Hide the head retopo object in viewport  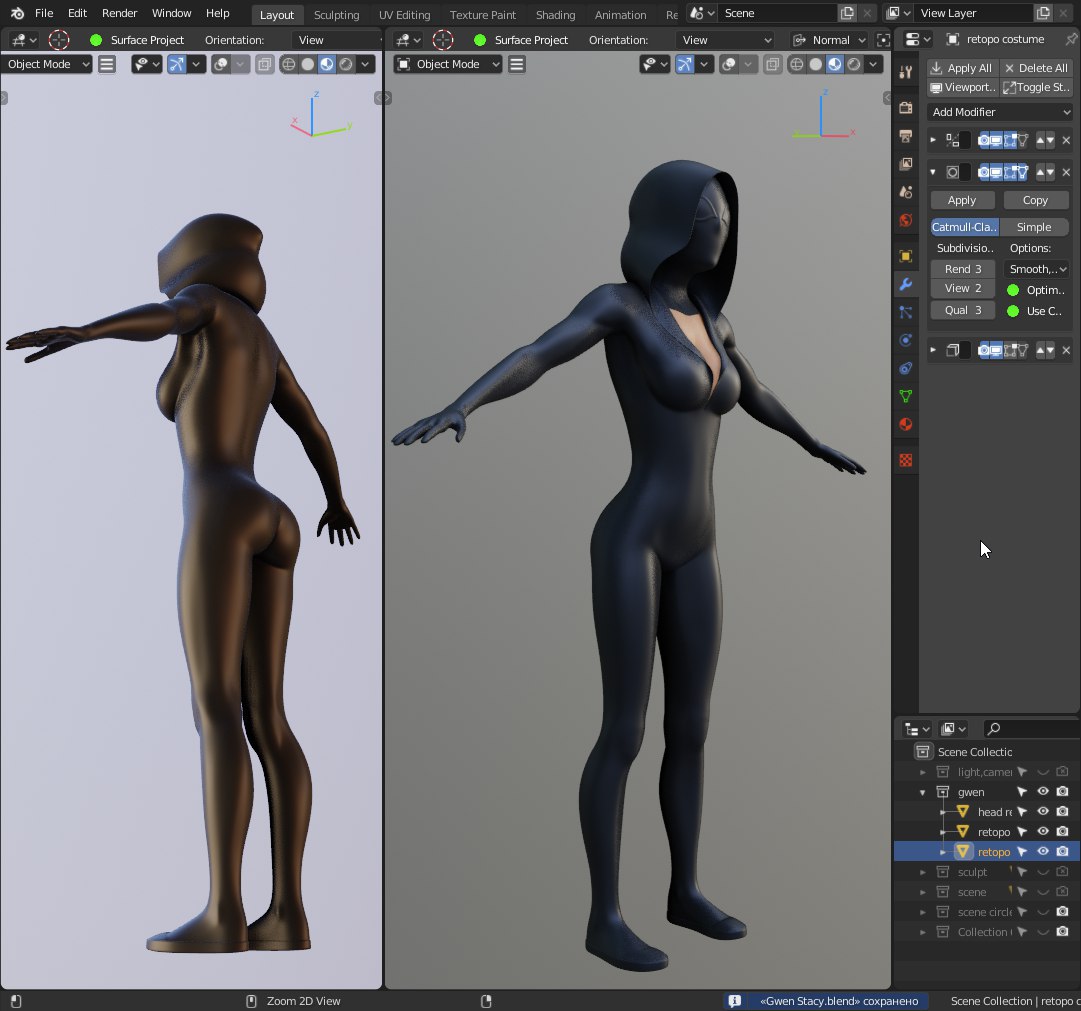pos(1043,812)
